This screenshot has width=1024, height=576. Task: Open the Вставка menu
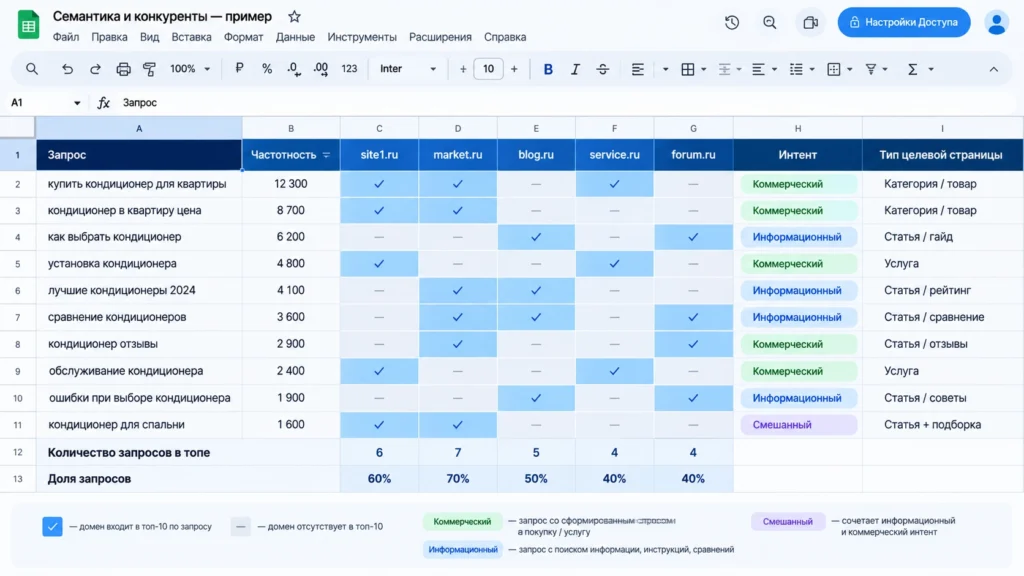tap(191, 37)
